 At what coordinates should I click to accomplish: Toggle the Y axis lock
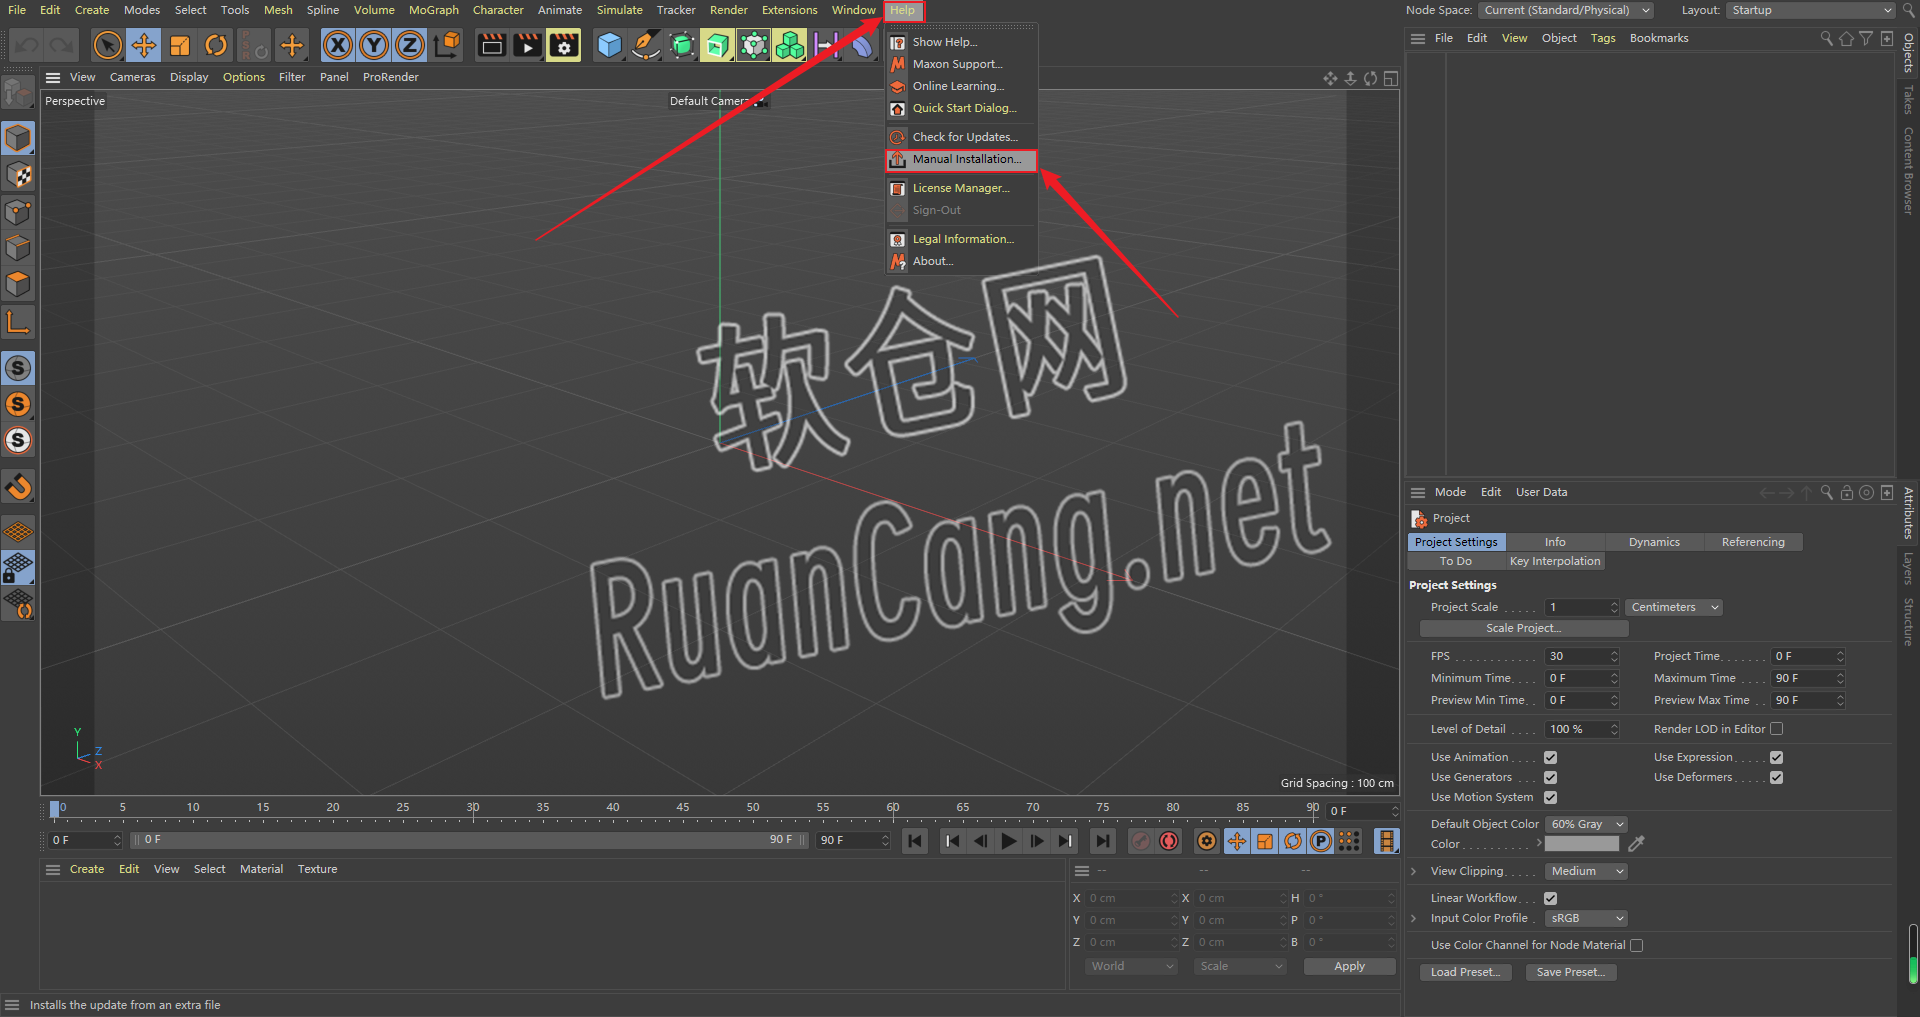pos(373,45)
